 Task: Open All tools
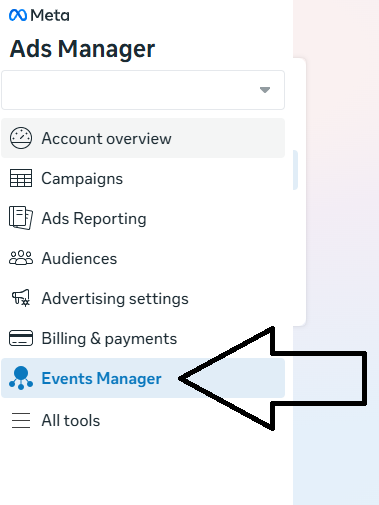(x=143, y=420)
